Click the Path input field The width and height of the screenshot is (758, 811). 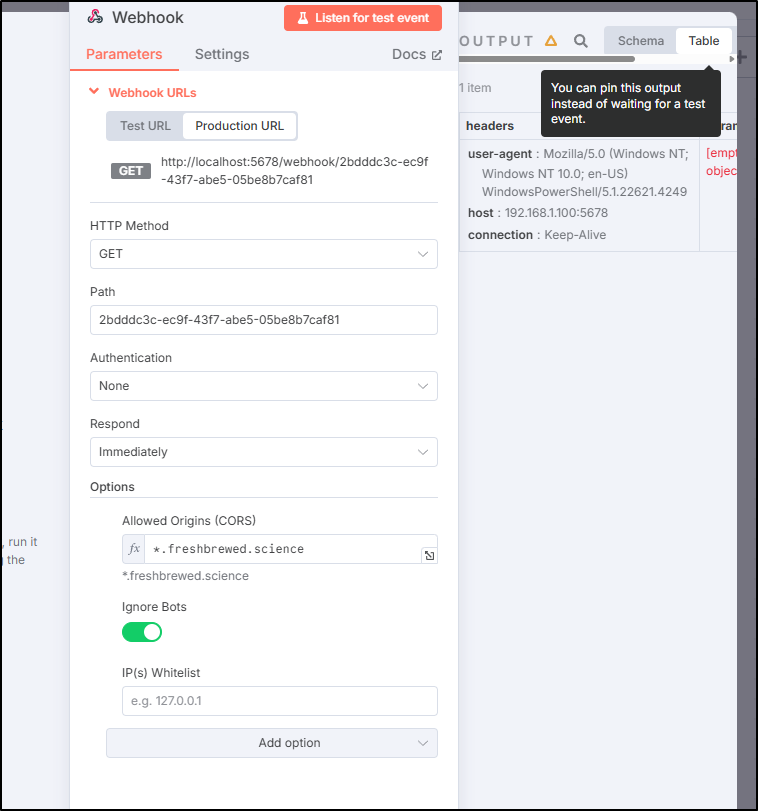tap(264, 320)
